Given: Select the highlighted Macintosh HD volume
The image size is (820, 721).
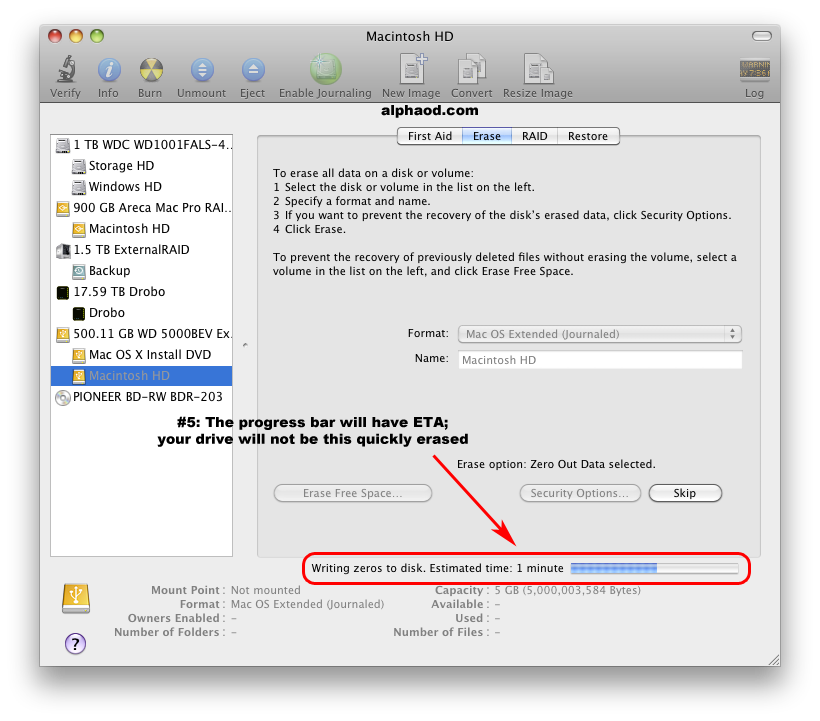Looking at the screenshot, I should [142, 375].
